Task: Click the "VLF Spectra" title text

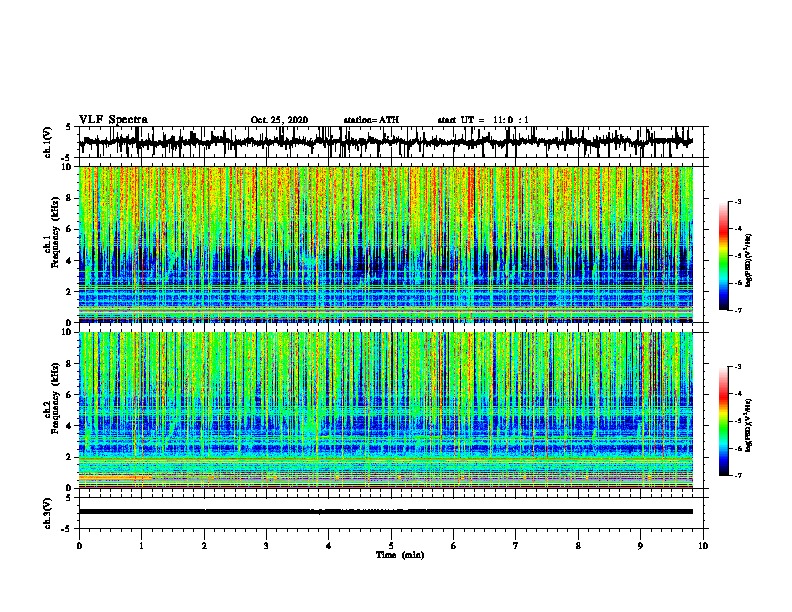Action: click(113, 120)
